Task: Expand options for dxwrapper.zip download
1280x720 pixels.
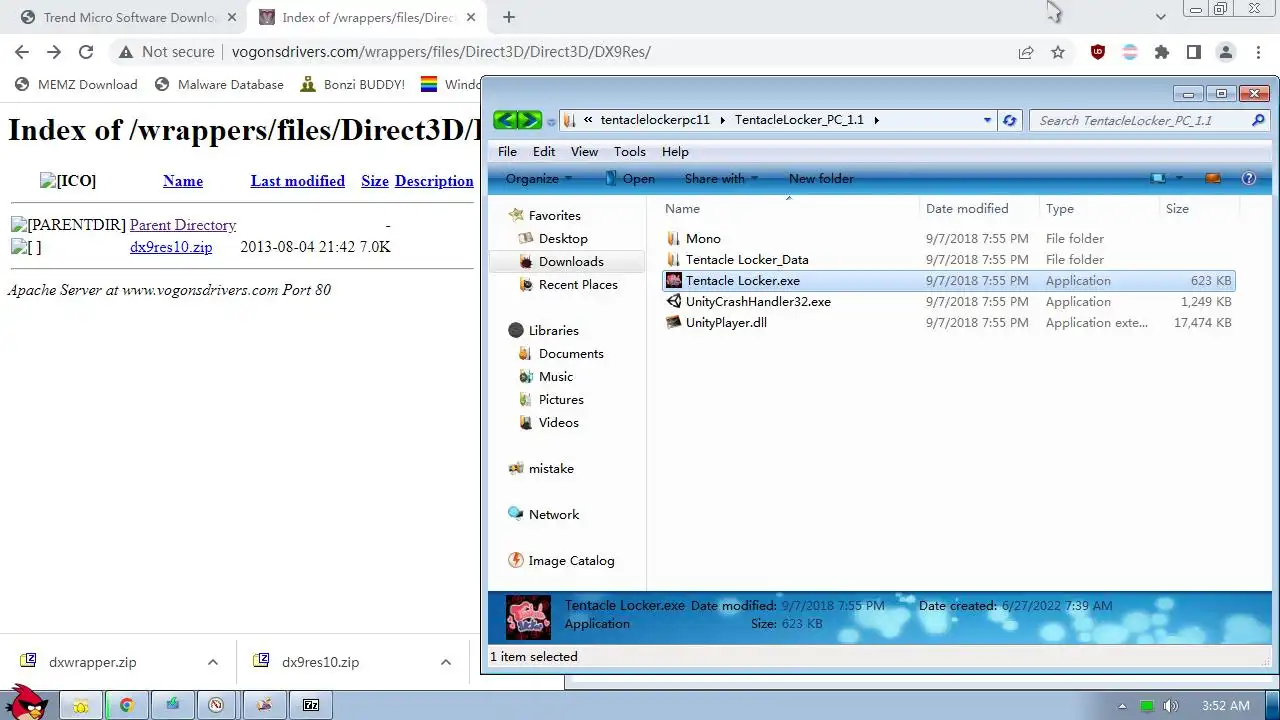Action: coord(213,662)
